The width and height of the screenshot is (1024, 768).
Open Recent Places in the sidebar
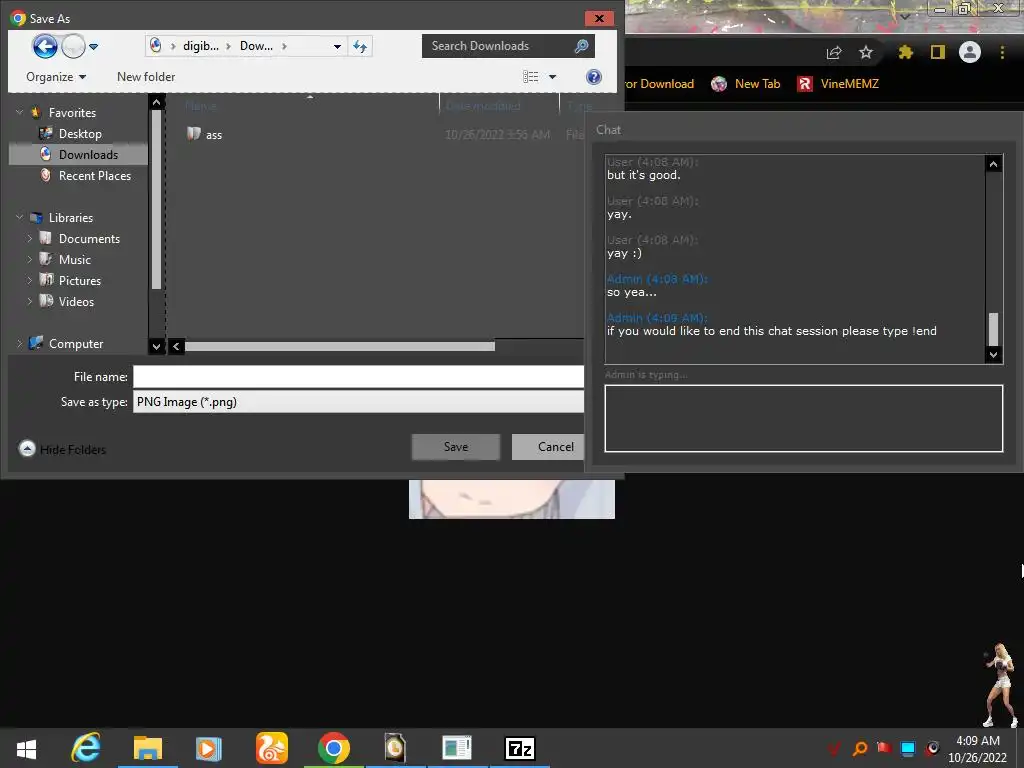95,176
